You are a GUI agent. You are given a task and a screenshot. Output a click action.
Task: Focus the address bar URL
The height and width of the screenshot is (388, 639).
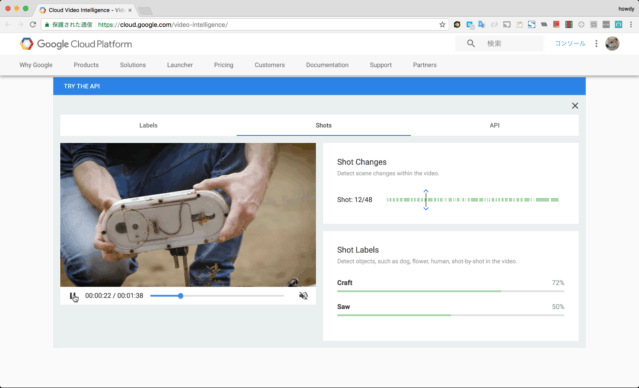coord(163,24)
